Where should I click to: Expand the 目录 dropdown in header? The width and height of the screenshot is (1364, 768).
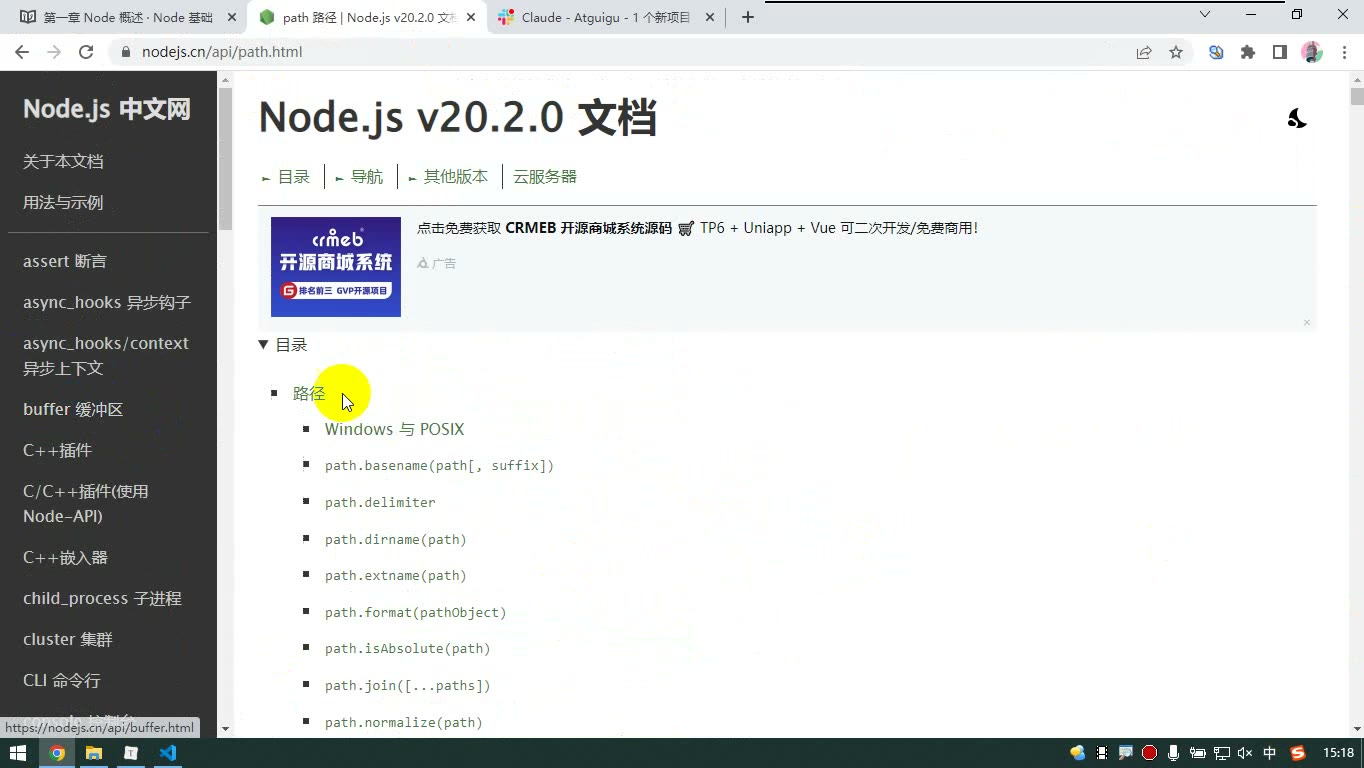[286, 177]
